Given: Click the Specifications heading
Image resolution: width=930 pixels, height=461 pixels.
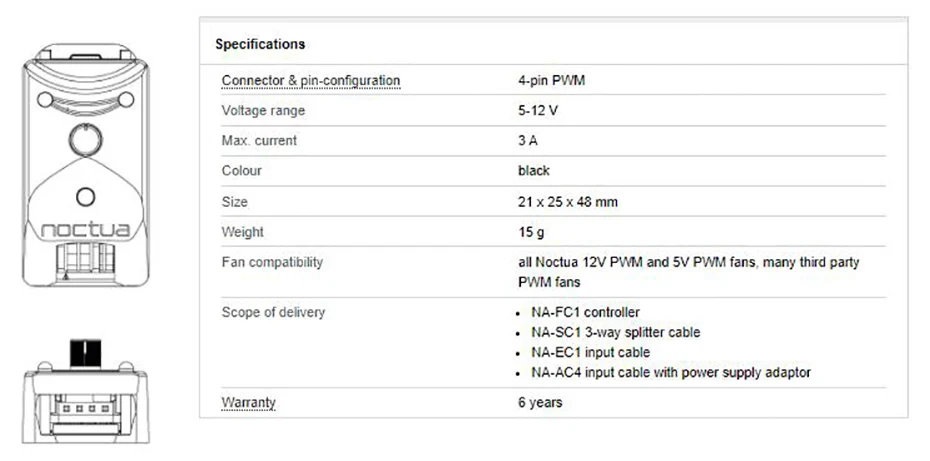Looking at the screenshot, I should [x=260, y=44].
